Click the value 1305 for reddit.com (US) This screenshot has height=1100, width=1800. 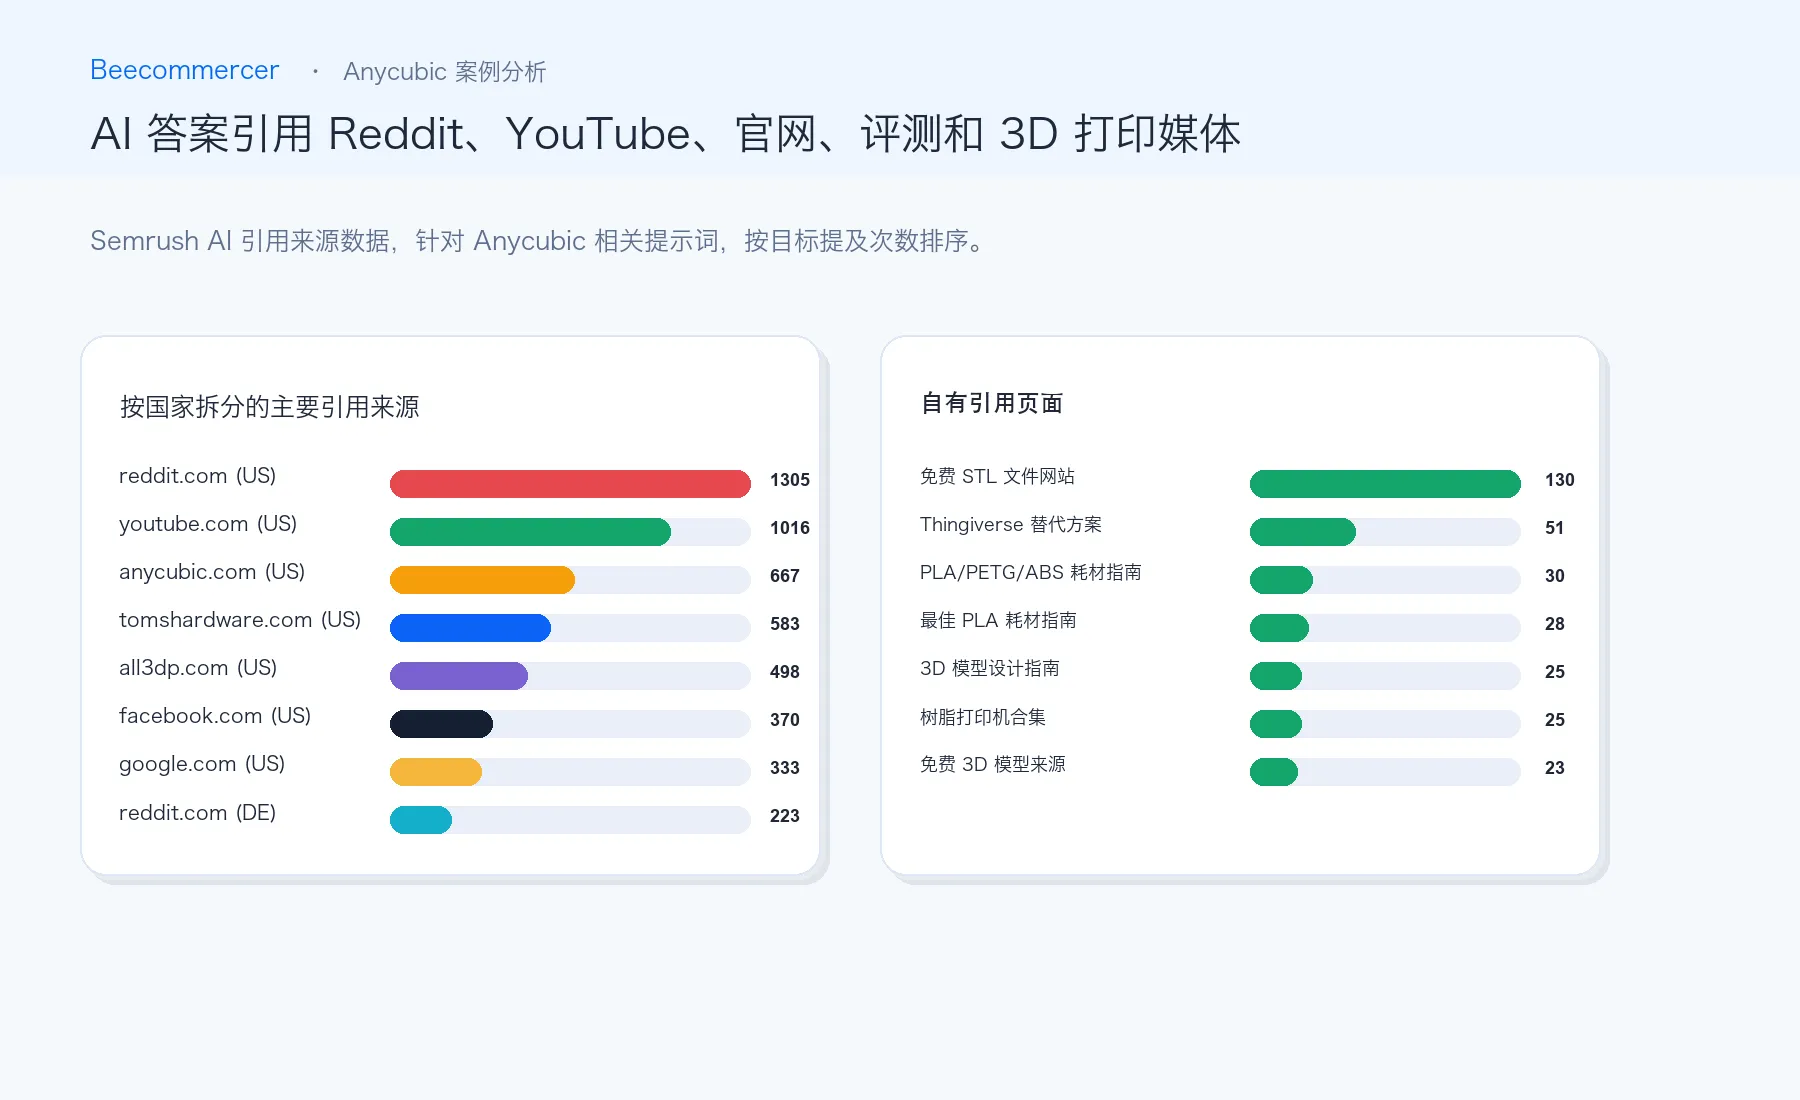[x=790, y=480]
